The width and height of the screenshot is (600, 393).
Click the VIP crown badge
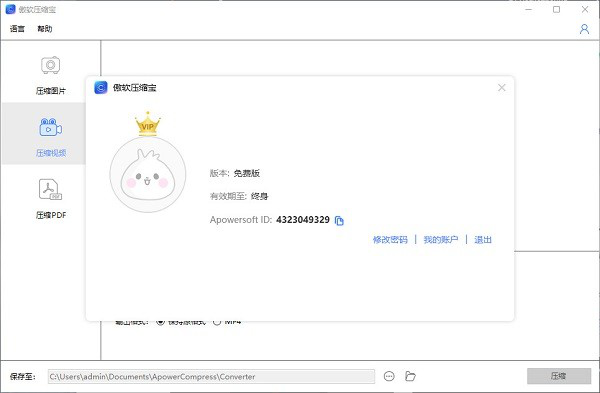coord(148,124)
